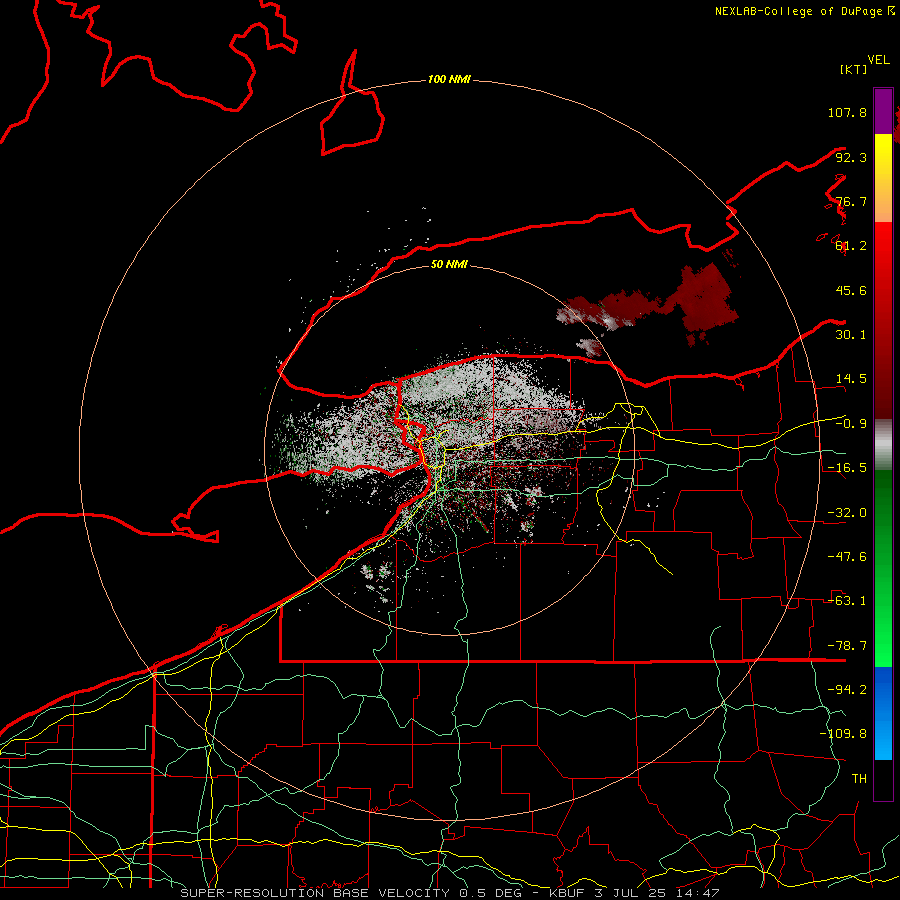Click the KBUF station identifier in caption
Screen dimensions: 900x900
[x=567, y=893]
